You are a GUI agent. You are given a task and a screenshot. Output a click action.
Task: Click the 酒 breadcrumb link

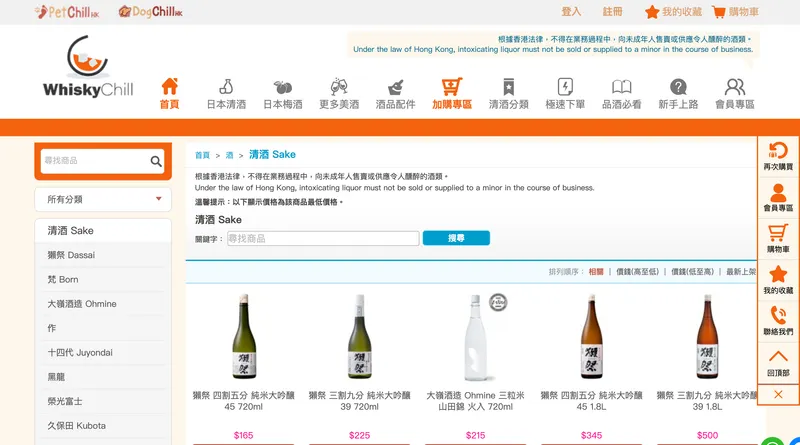click(x=229, y=155)
